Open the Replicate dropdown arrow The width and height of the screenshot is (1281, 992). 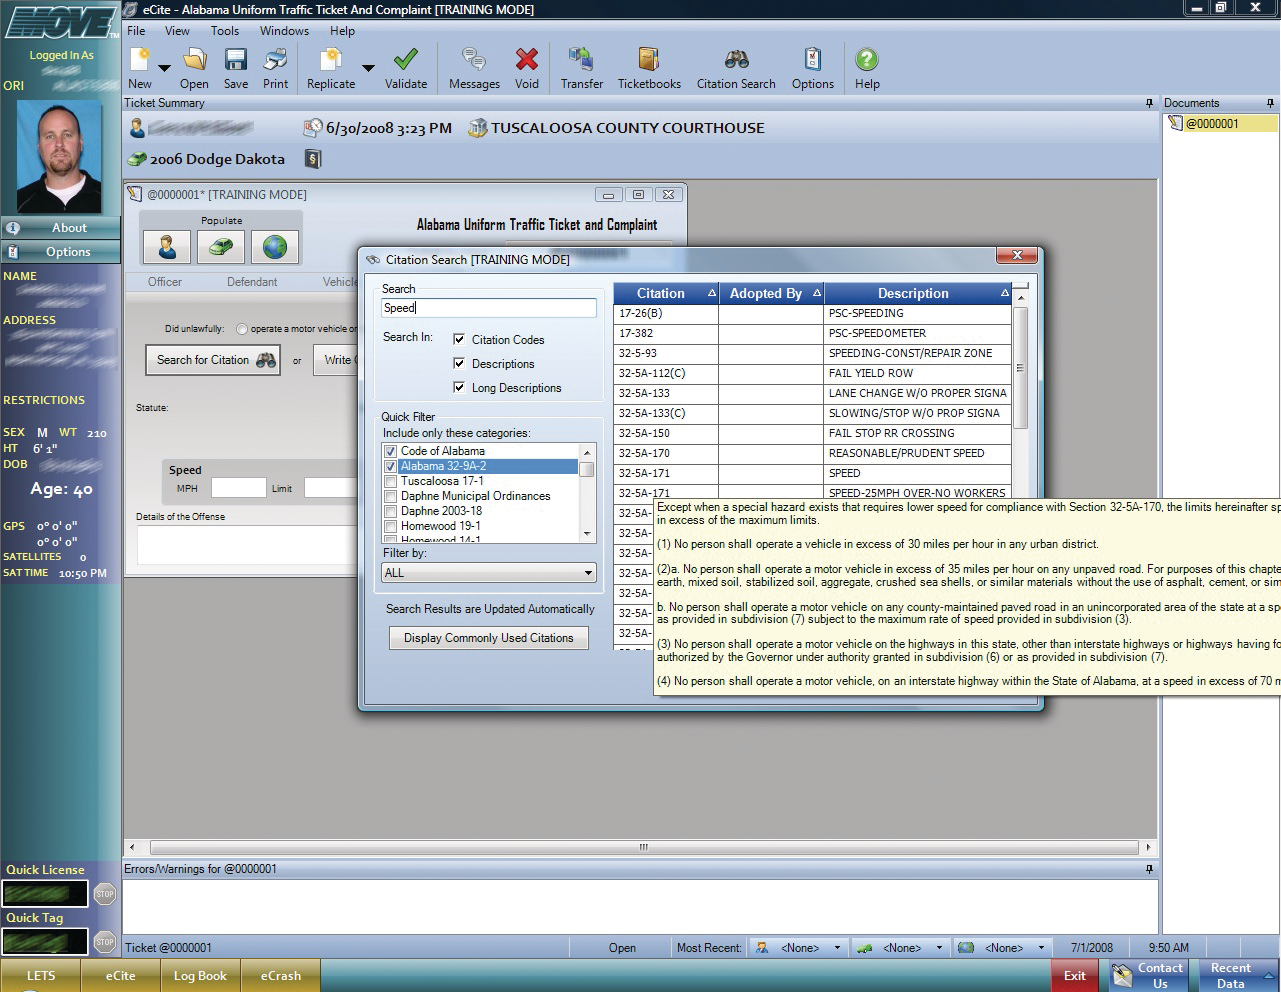(x=368, y=68)
